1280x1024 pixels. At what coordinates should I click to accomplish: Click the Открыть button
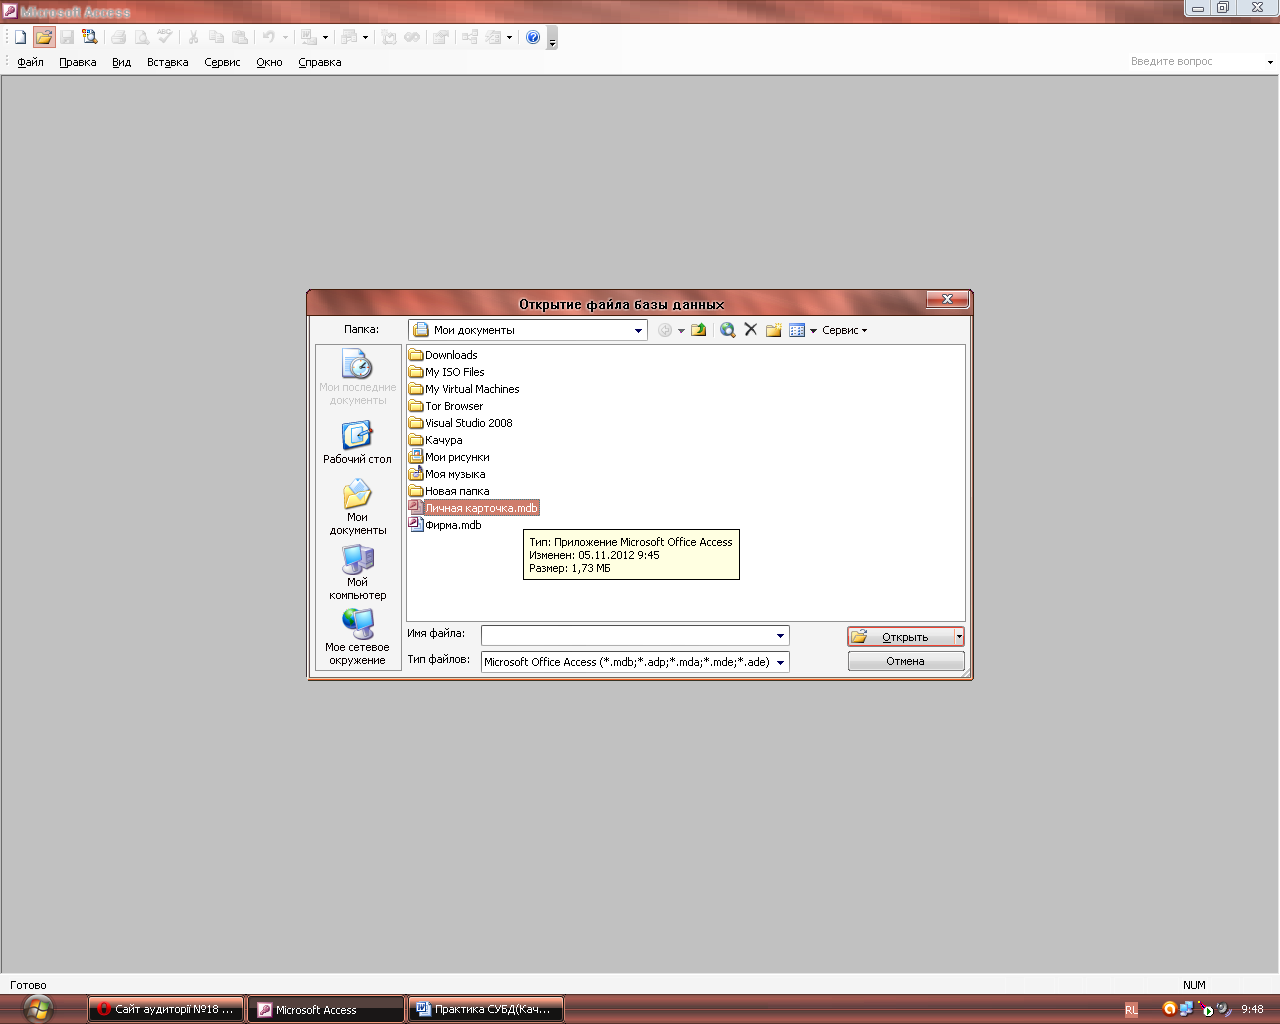click(x=900, y=637)
